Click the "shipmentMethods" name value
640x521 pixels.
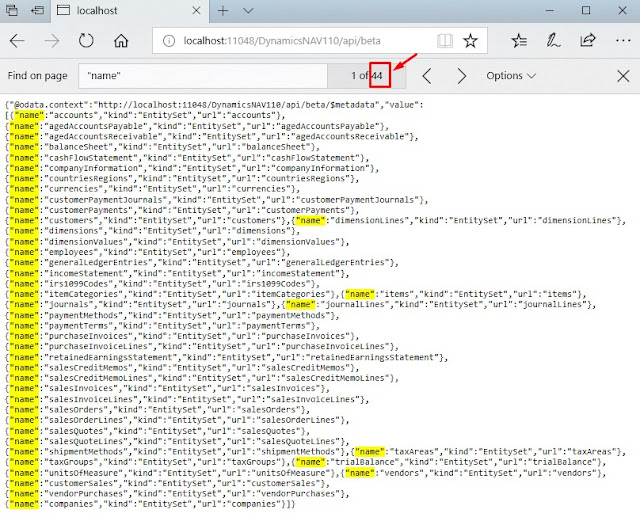tap(89, 452)
